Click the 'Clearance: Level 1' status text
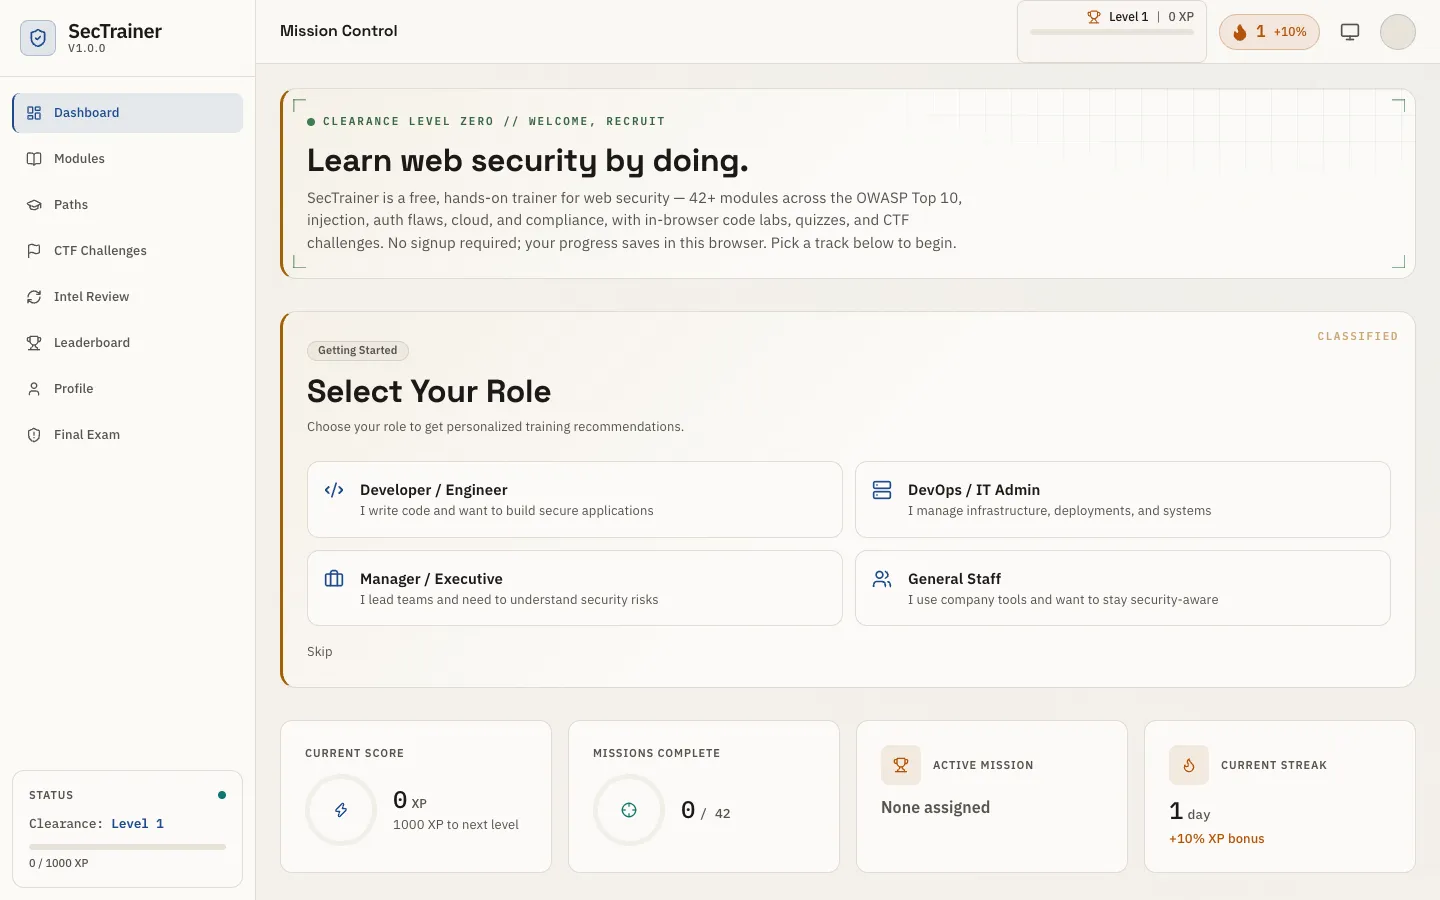 coord(97,824)
